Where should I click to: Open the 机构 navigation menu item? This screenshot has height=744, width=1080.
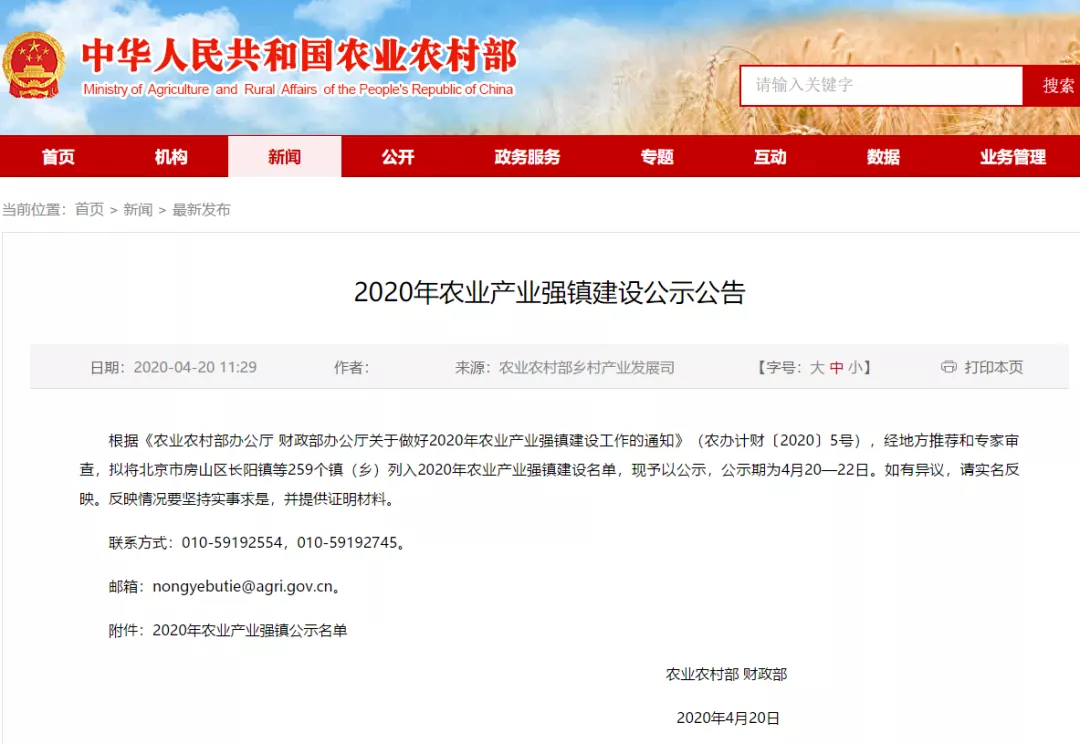pyautogui.click(x=171, y=156)
